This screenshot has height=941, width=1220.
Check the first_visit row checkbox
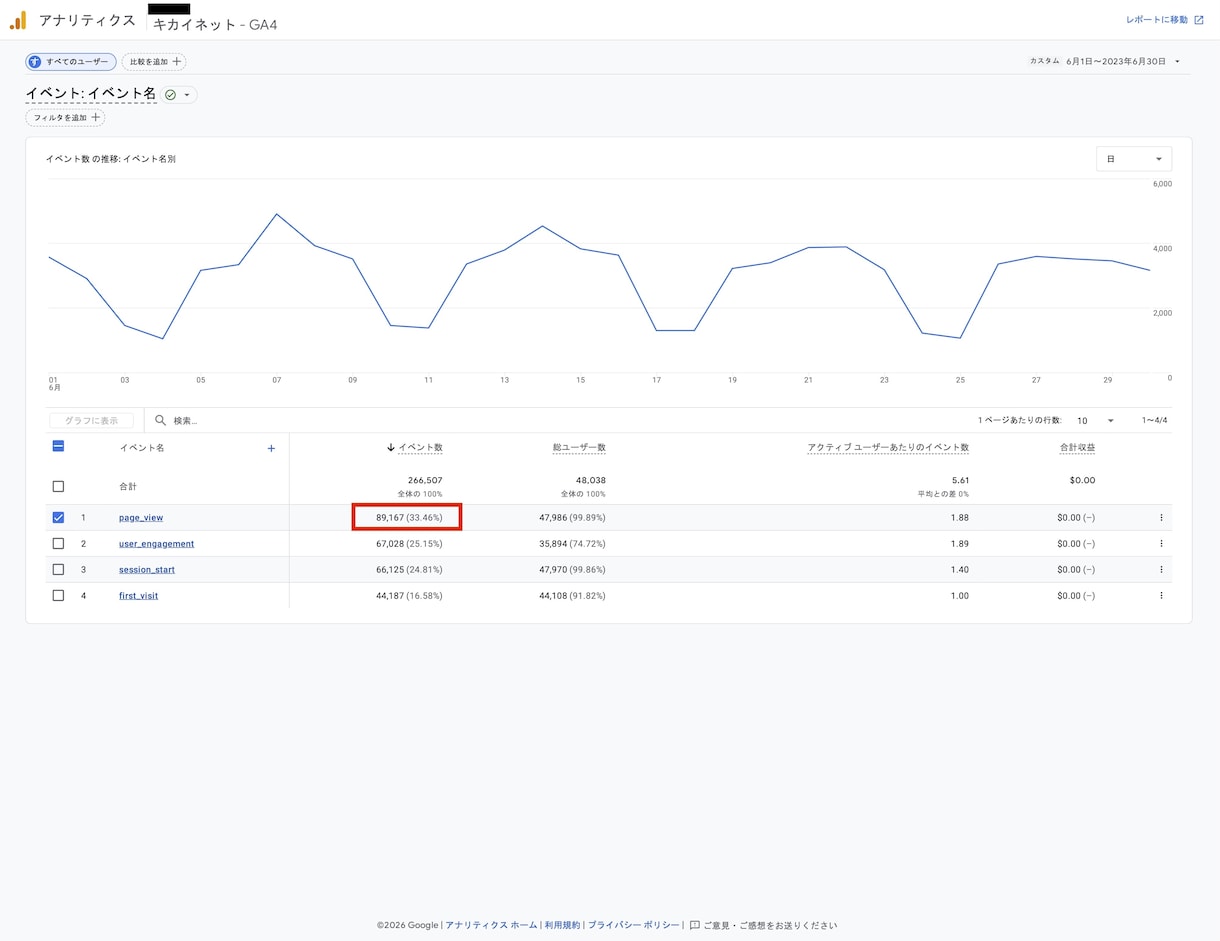click(x=58, y=596)
